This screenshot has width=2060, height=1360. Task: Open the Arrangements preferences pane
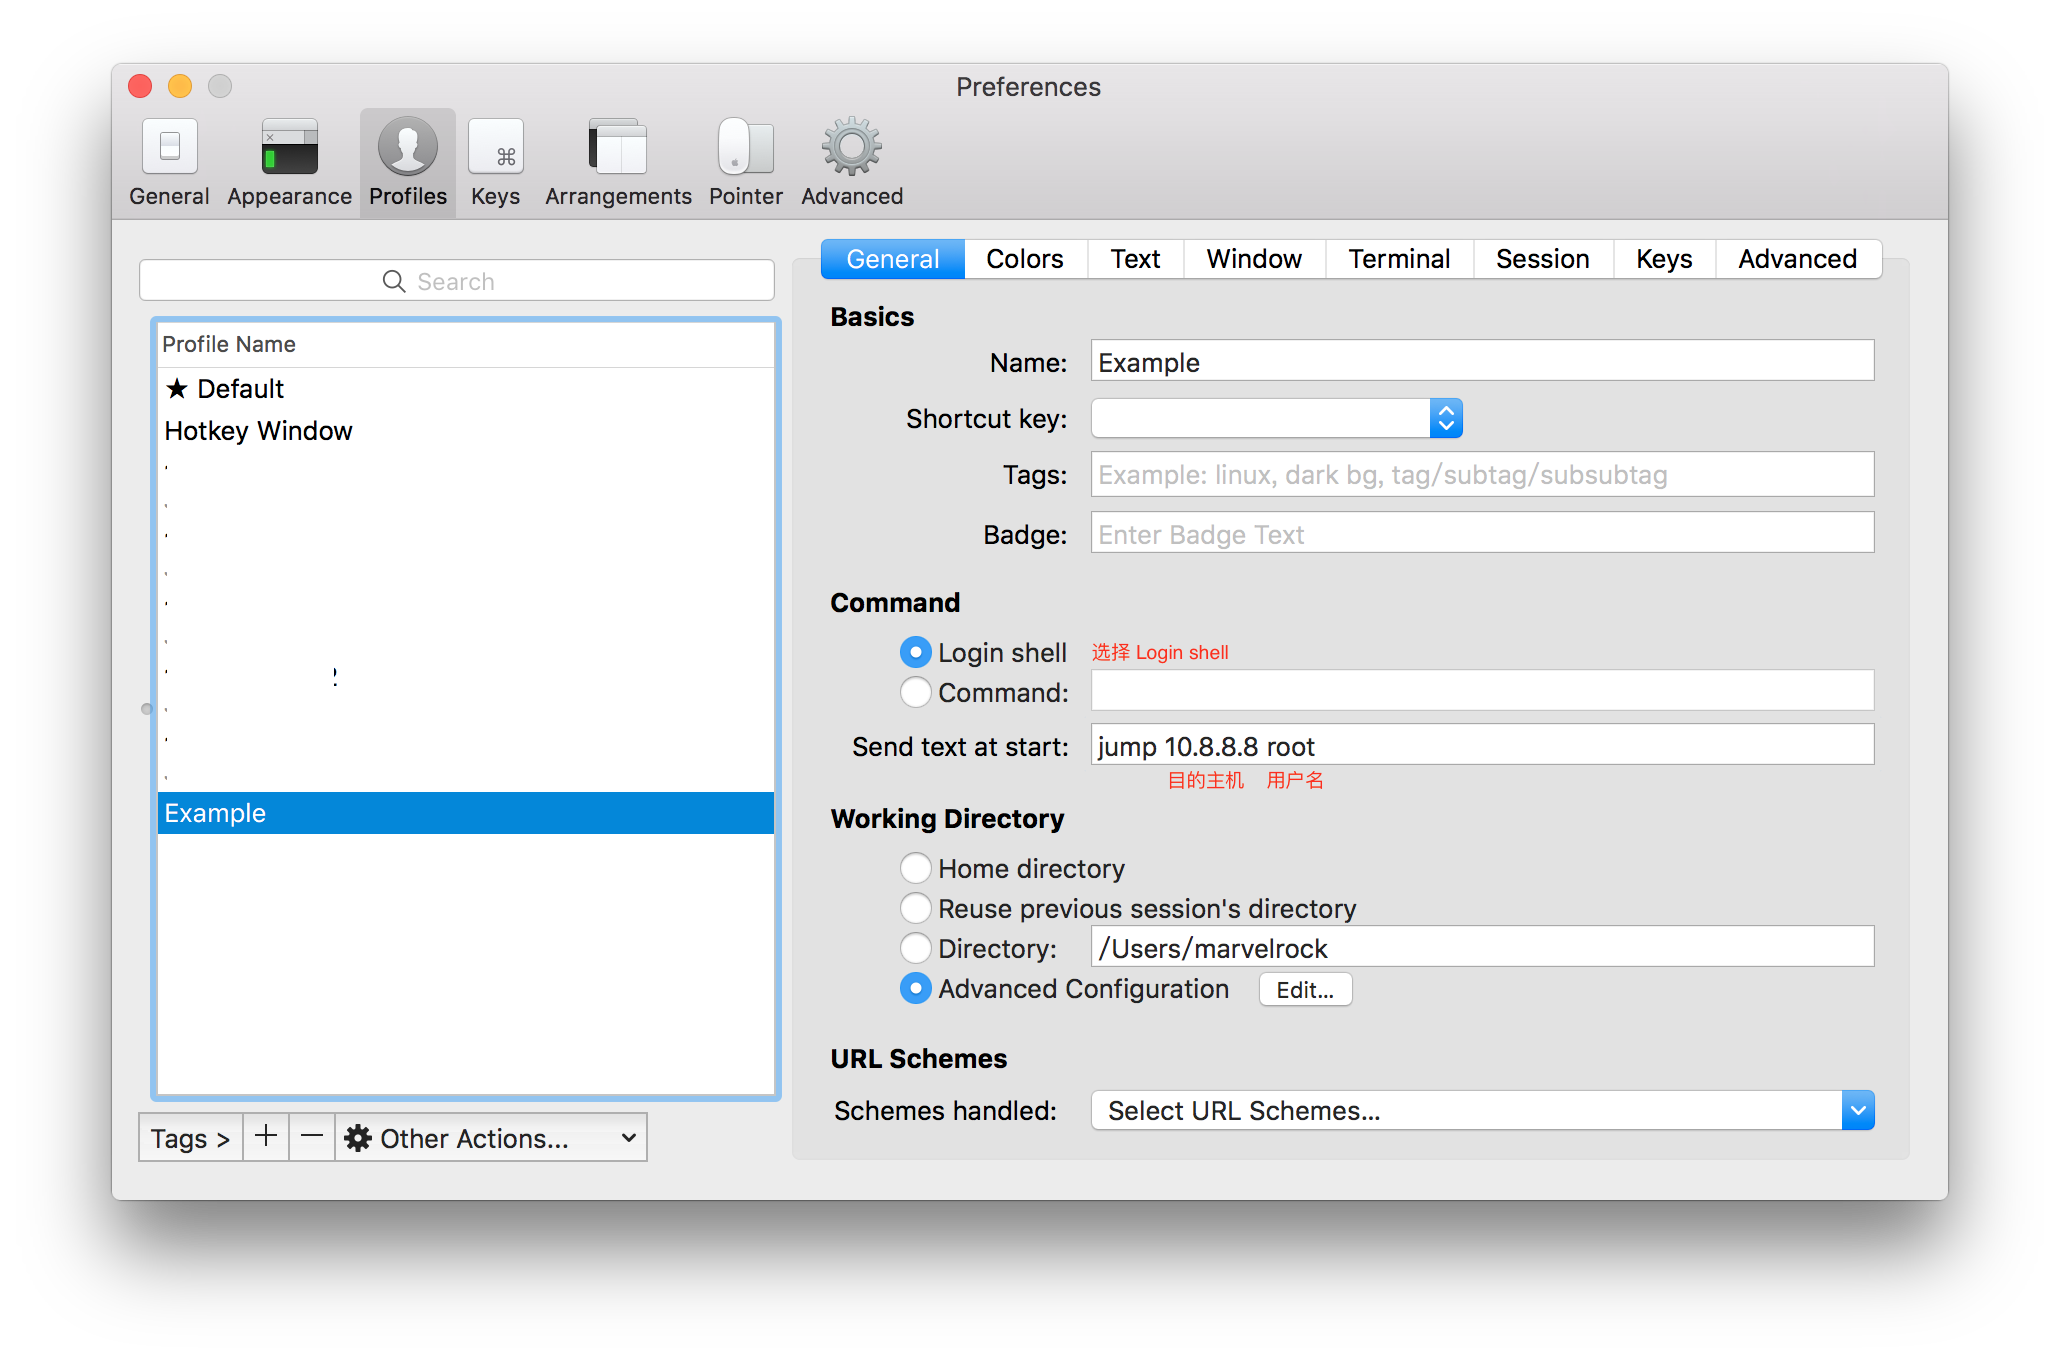point(618,163)
